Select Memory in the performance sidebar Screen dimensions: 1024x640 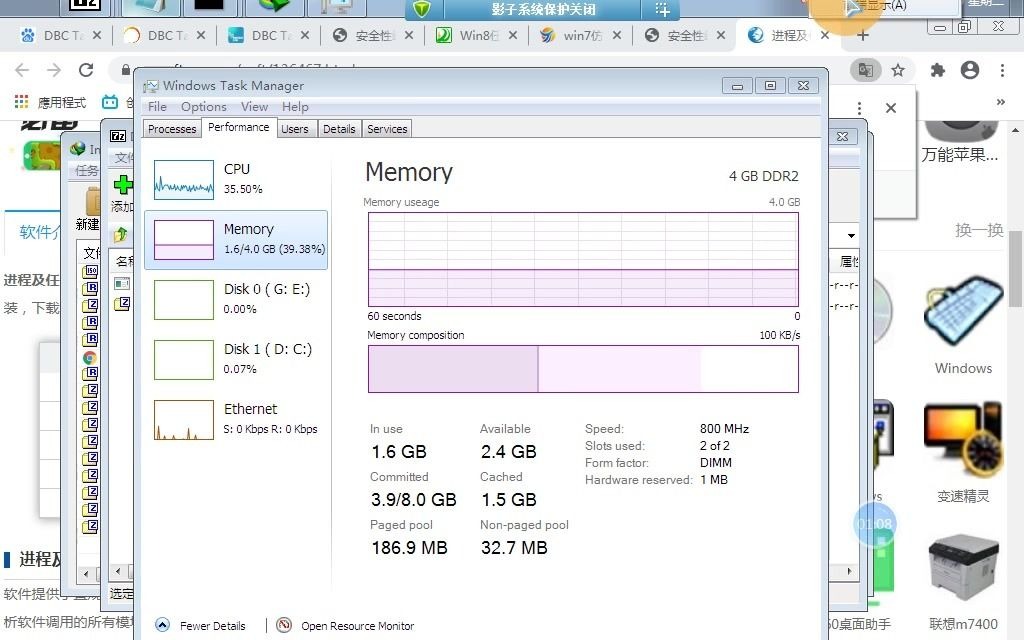235,239
